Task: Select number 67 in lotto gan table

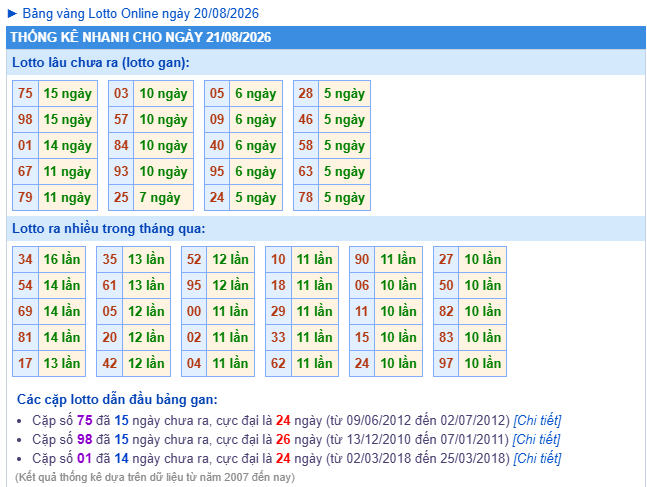Action: coord(25,171)
